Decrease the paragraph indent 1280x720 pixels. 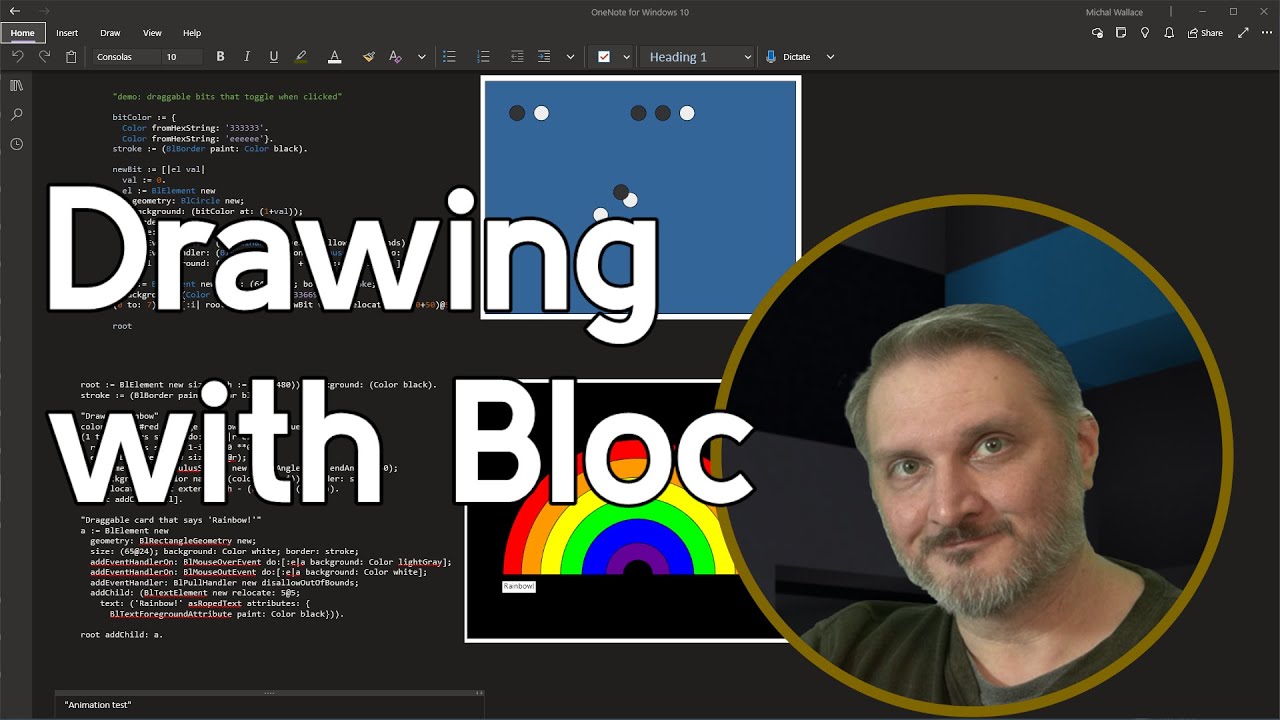517,57
